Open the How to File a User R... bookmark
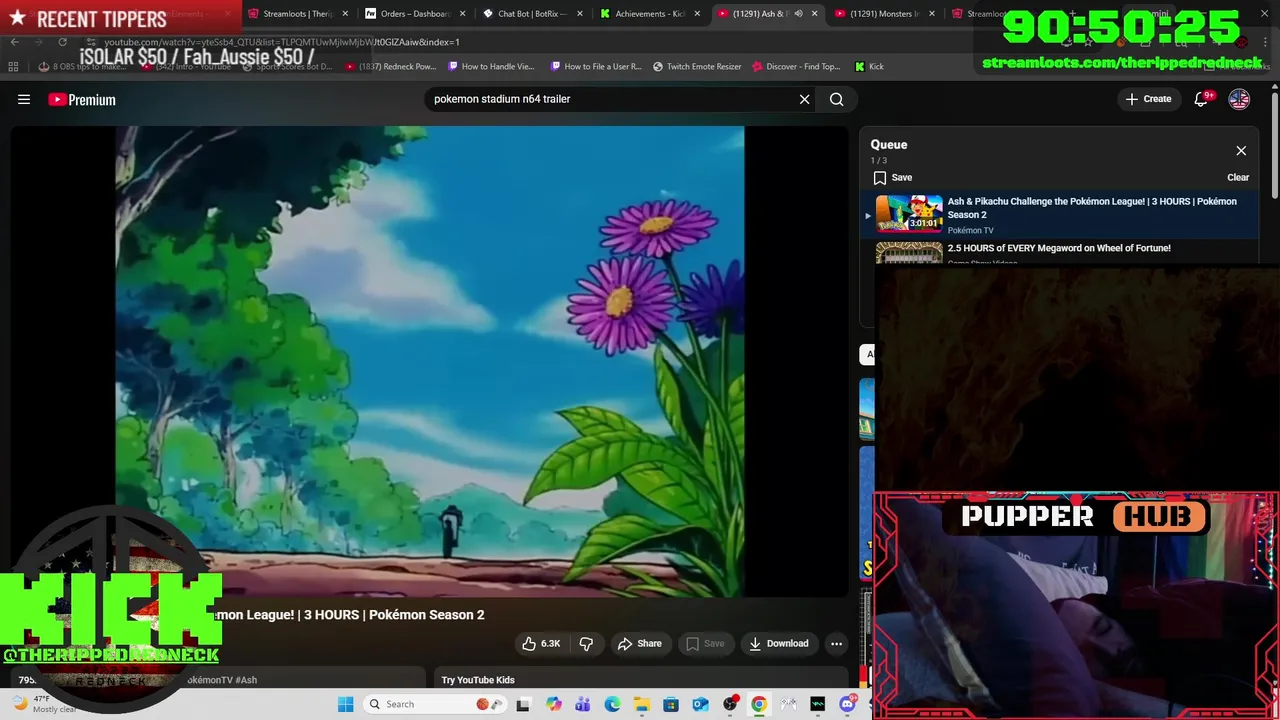The image size is (1280, 720). (x=596, y=66)
